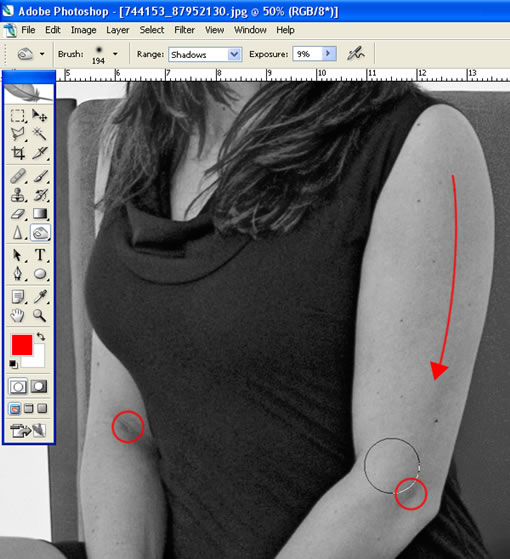The image size is (510, 559).
Task: Expand the Brush preset picker arrow
Action: pos(115,54)
